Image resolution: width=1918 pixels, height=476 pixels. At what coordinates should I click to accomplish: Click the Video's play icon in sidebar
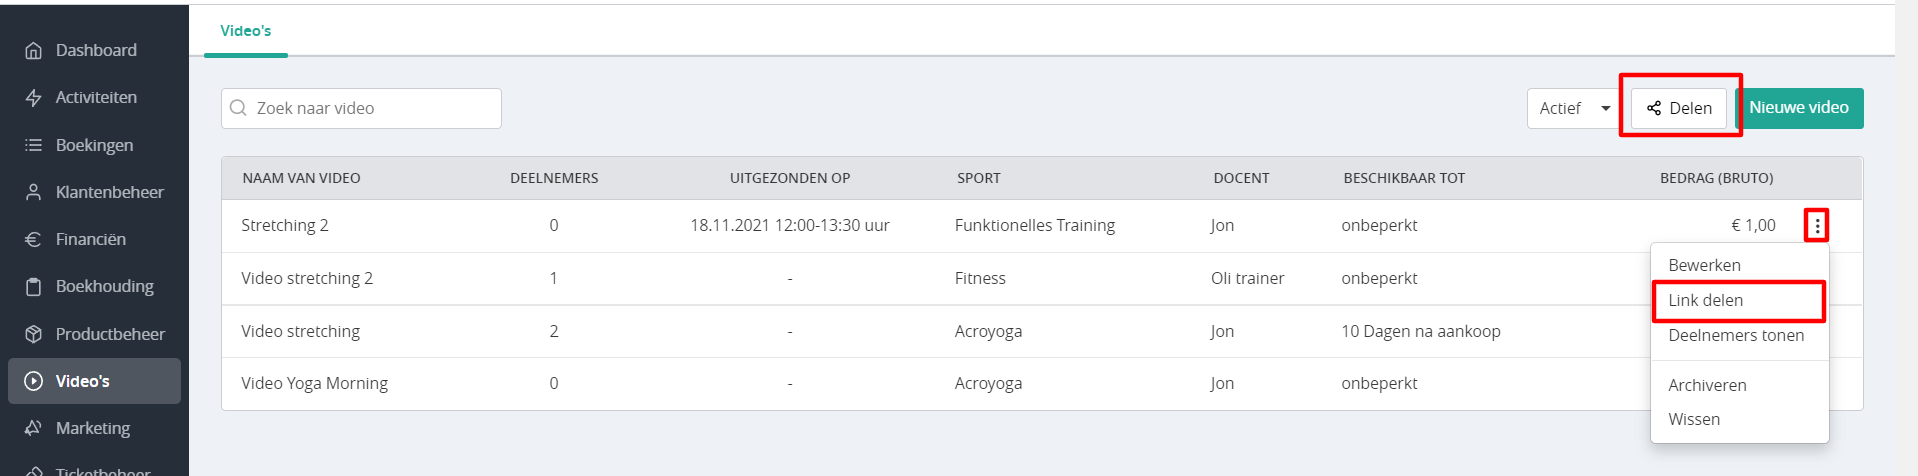[x=34, y=381]
